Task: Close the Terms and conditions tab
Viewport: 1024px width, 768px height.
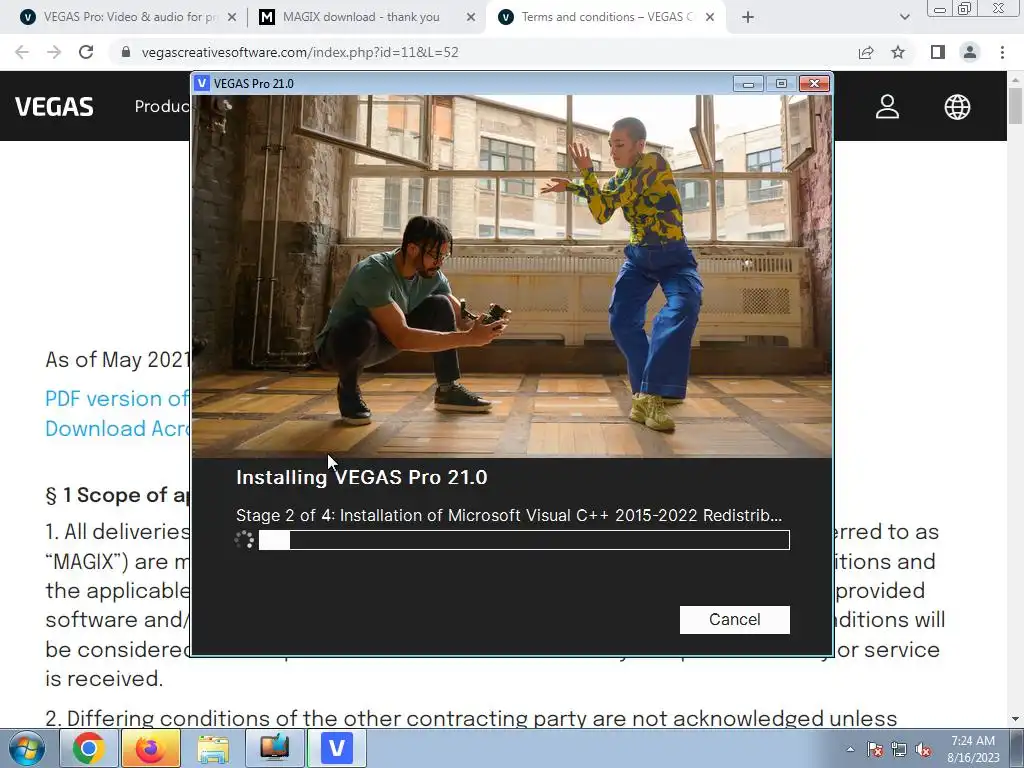Action: click(x=710, y=18)
